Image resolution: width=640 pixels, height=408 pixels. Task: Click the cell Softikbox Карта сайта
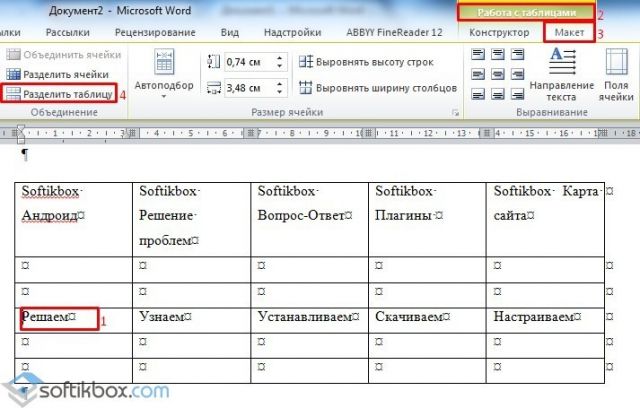click(x=545, y=220)
